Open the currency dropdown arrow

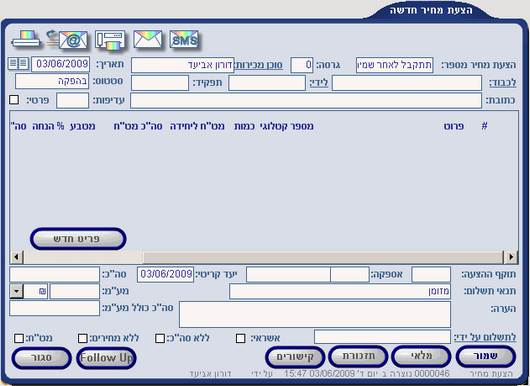click(x=17, y=291)
